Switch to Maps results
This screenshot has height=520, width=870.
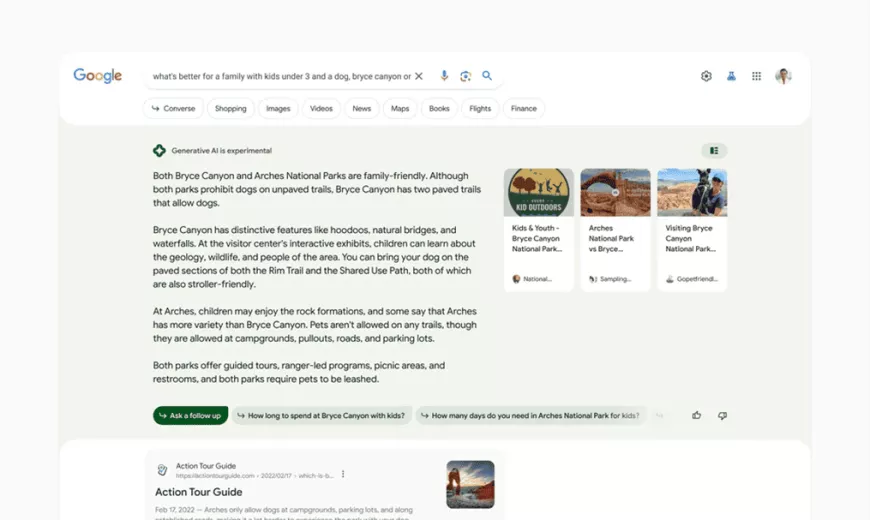pos(399,108)
